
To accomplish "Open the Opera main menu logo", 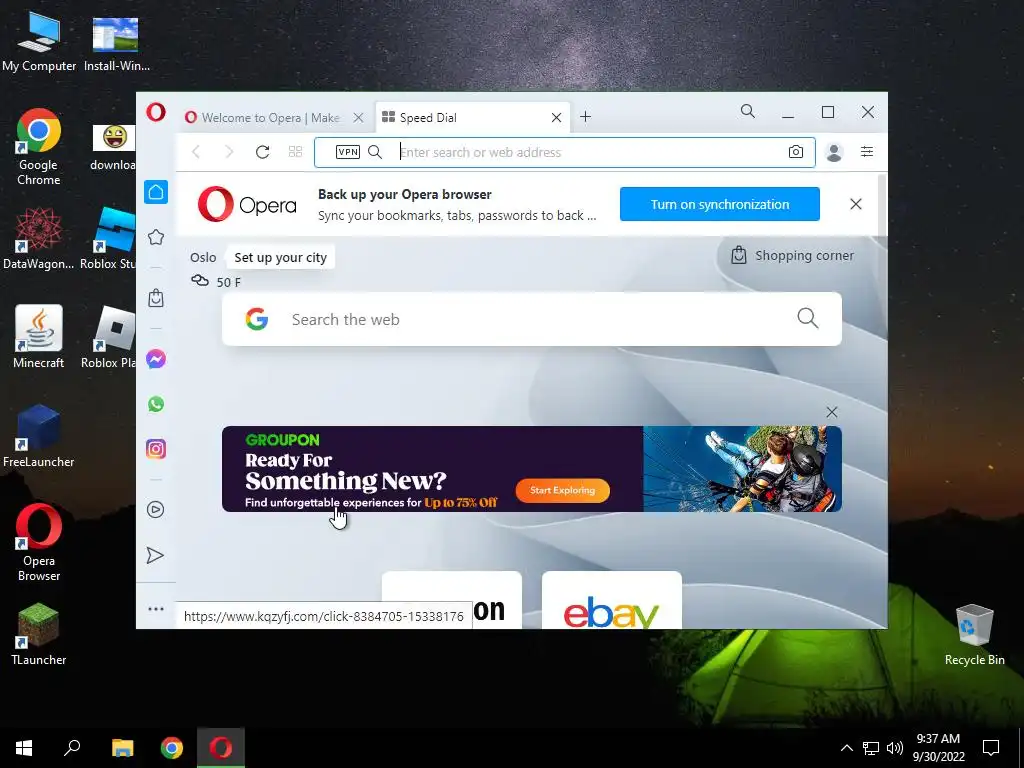I will click(x=156, y=112).
